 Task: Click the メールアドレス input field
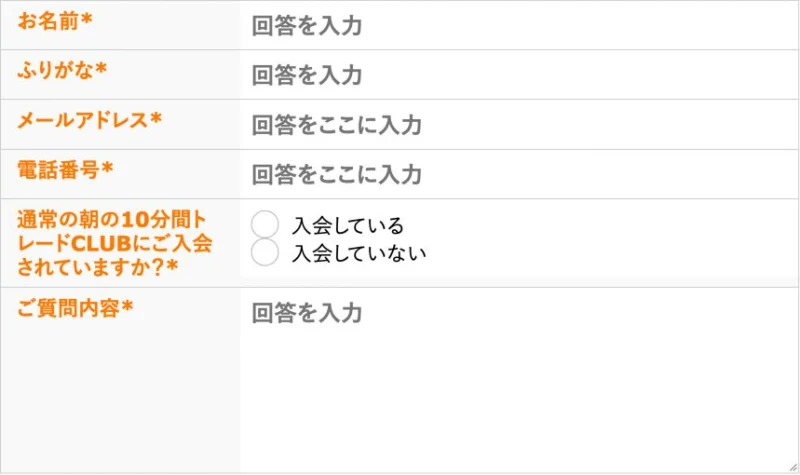519,125
